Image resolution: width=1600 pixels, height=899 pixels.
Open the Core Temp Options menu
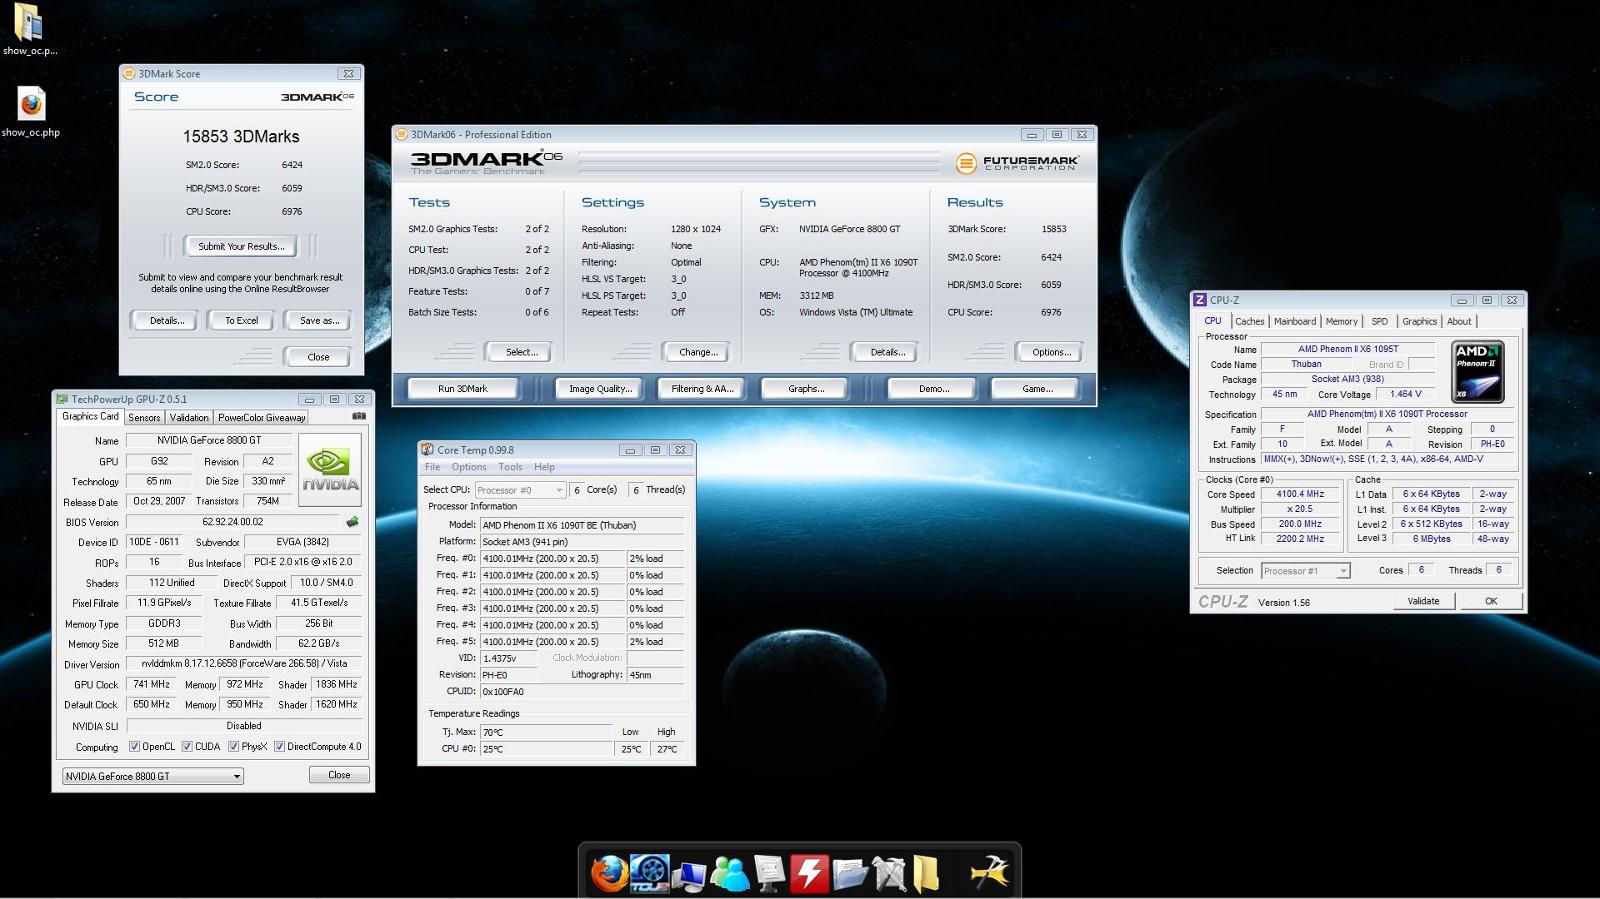coord(469,467)
